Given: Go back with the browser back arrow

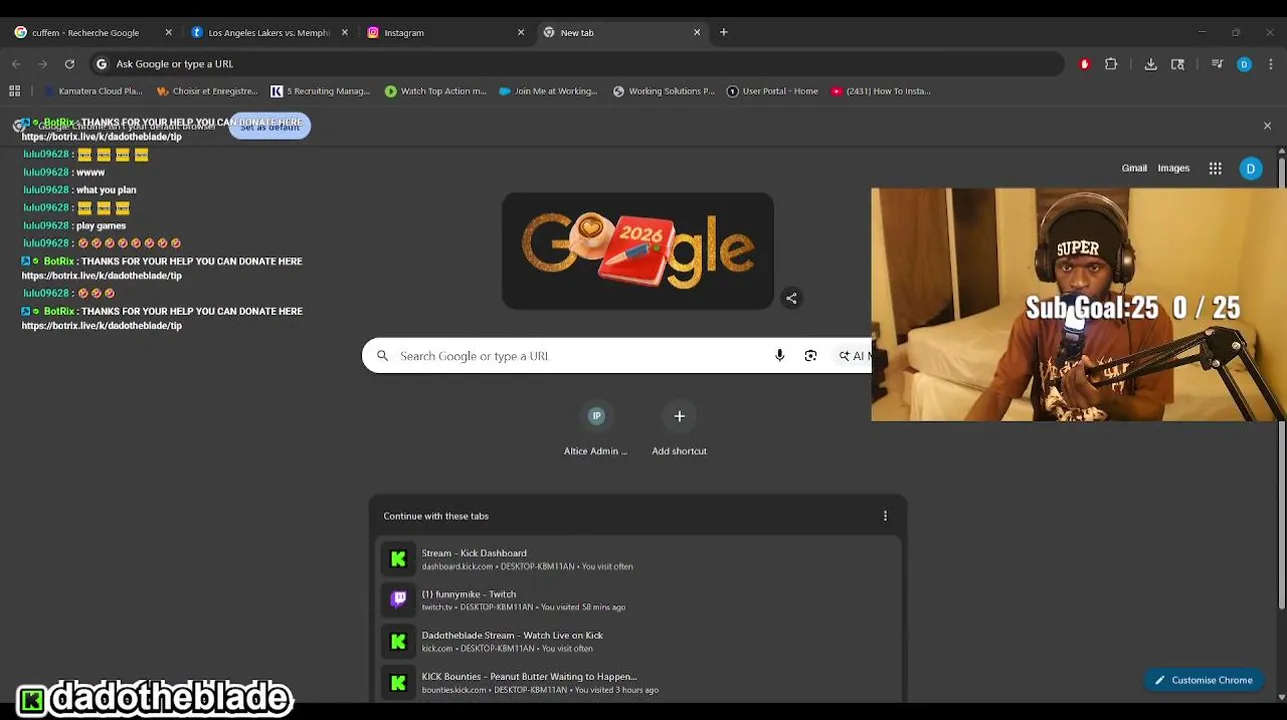Looking at the screenshot, I should click(16, 64).
